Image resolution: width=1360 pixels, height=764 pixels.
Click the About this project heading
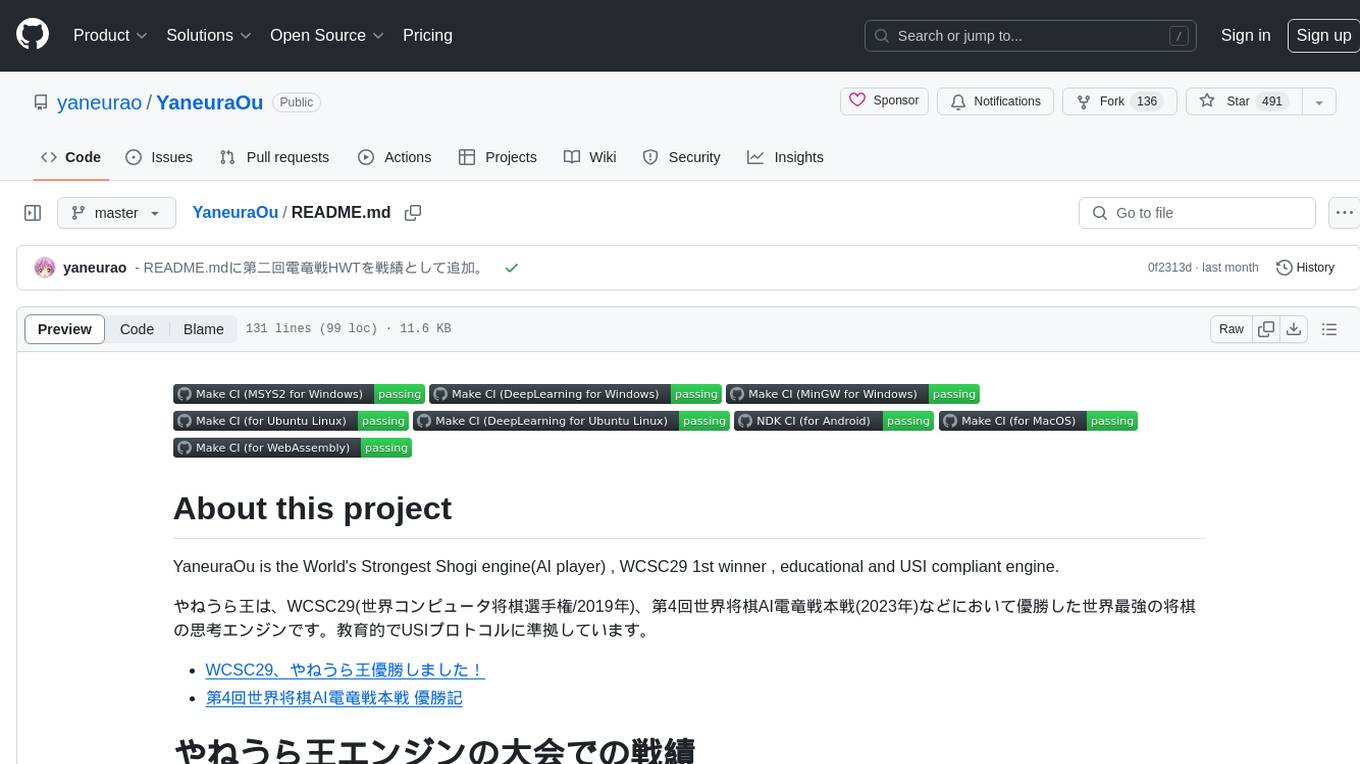click(x=312, y=508)
